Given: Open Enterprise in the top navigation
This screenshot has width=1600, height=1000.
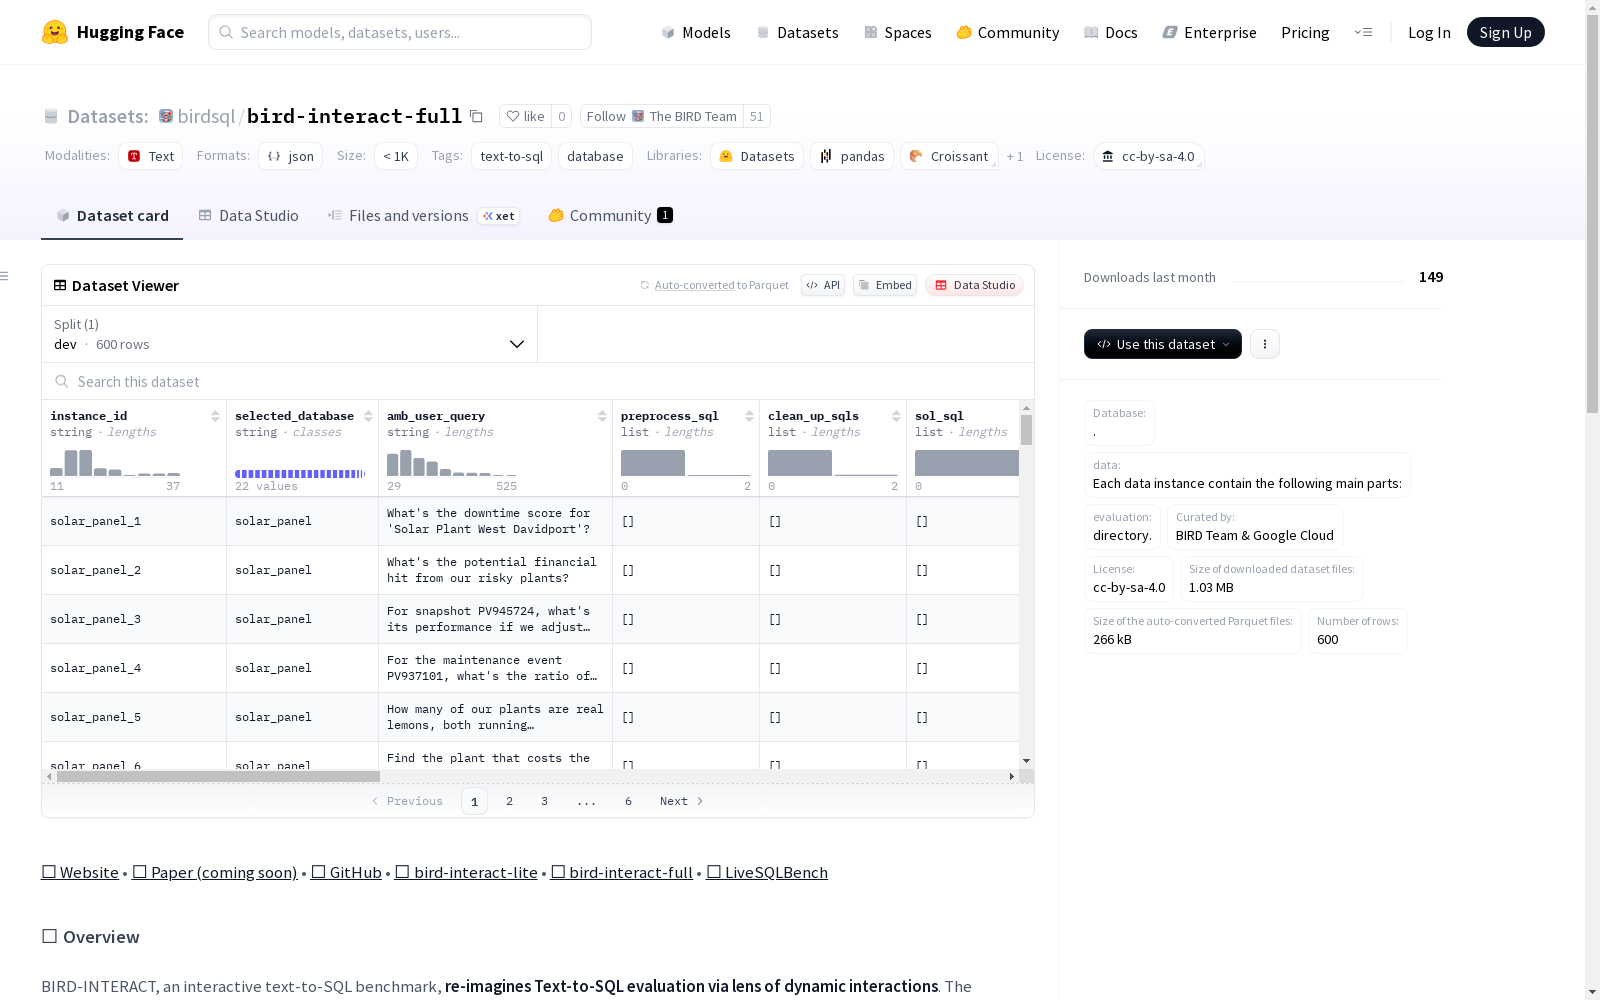Looking at the screenshot, I should pos(1210,32).
